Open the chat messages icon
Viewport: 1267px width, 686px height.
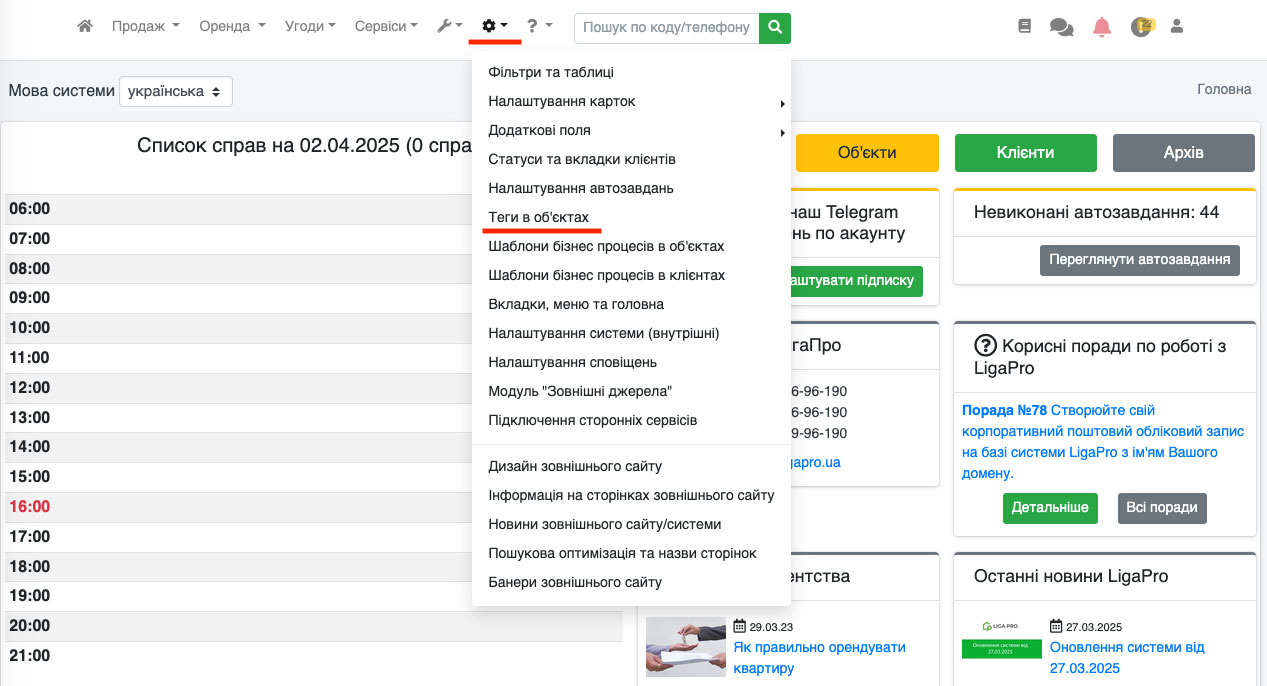[1061, 28]
